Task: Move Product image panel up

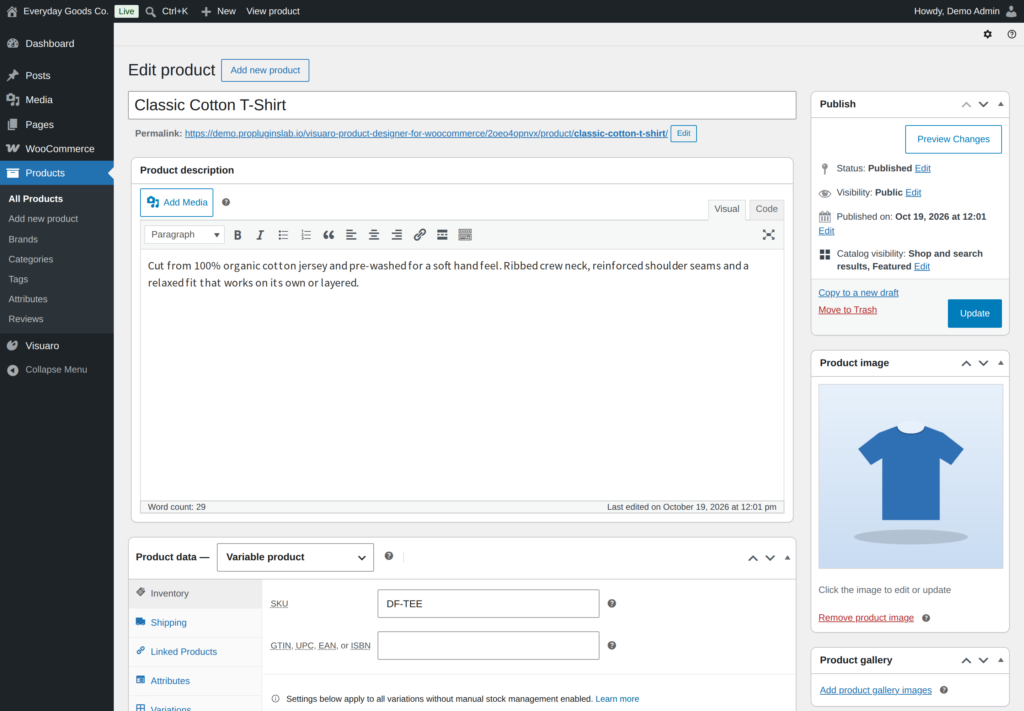Action: [966, 363]
